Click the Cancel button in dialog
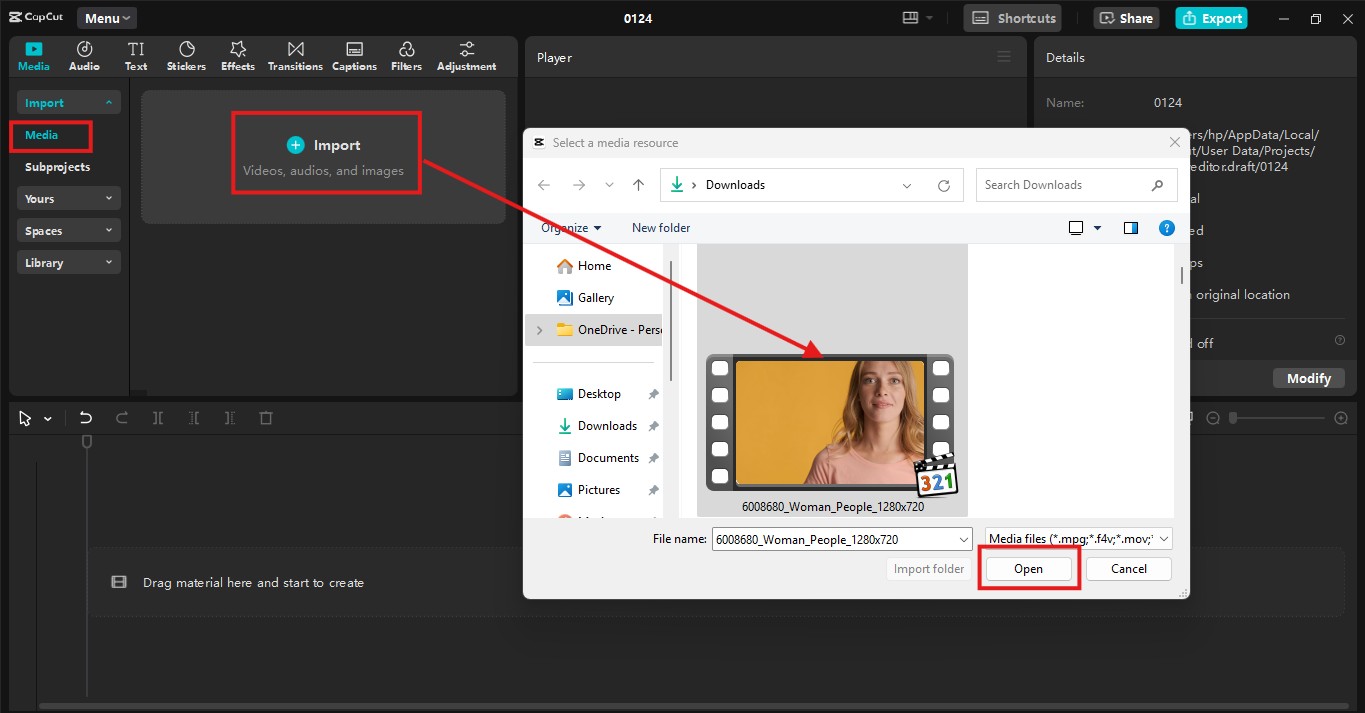This screenshot has width=1365, height=713. coord(1129,569)
